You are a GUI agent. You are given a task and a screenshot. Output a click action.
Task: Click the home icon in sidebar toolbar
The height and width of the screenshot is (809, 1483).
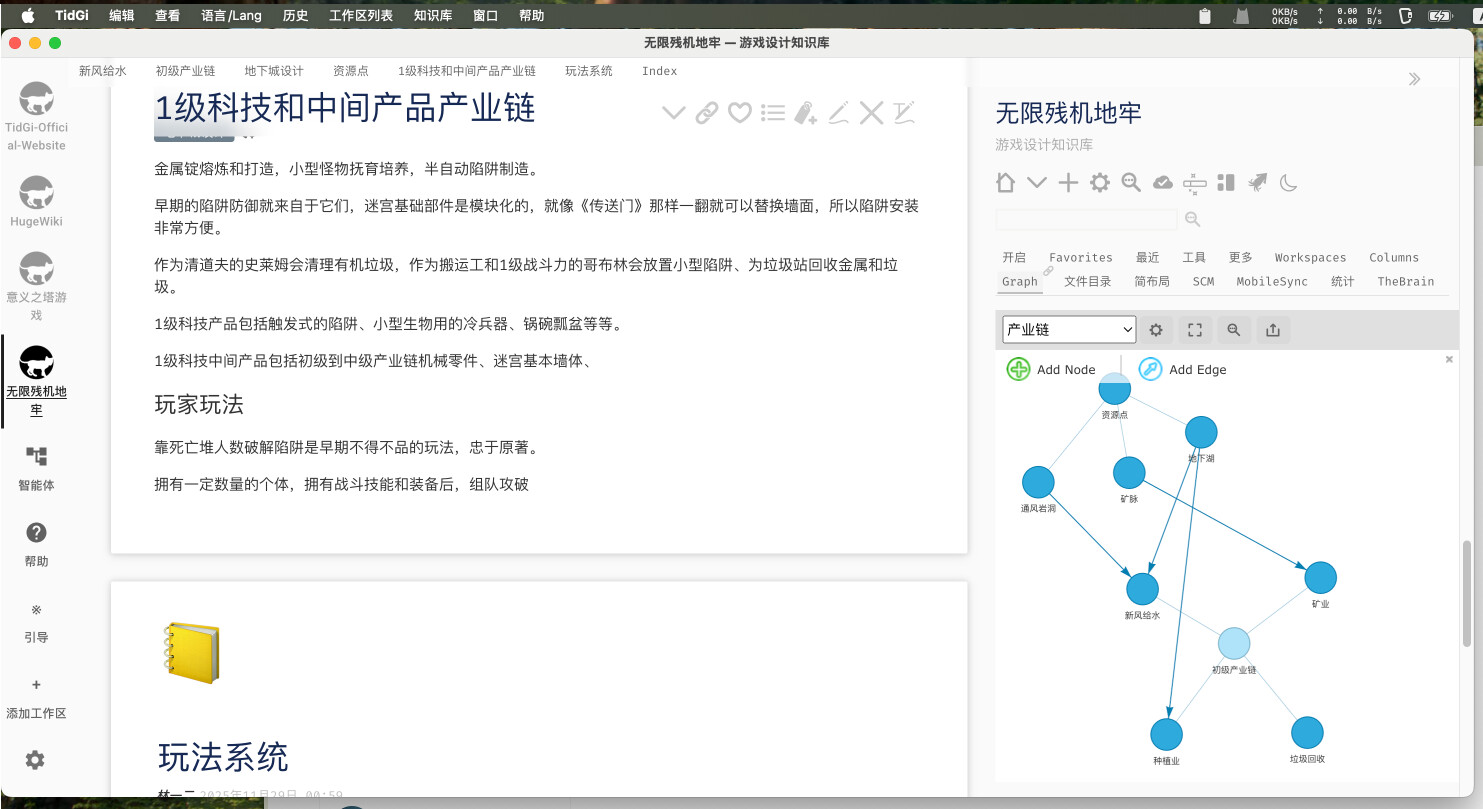click(1006, 182)
